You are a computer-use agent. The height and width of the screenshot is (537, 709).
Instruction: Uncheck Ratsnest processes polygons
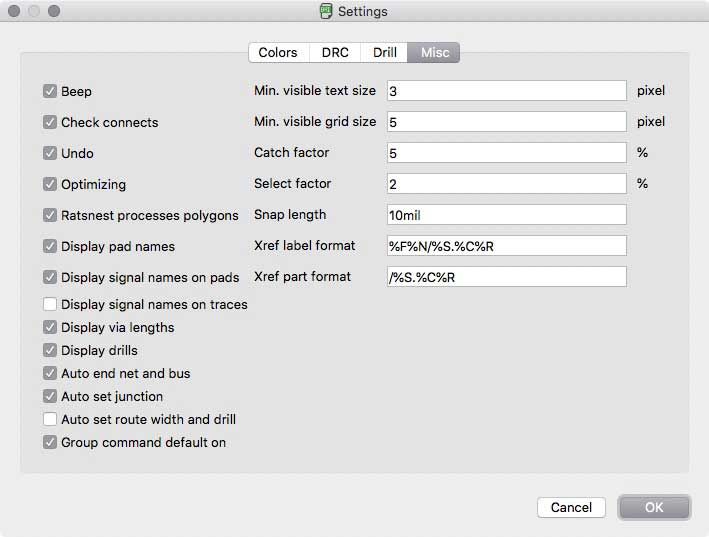click(x=50, y=215)
